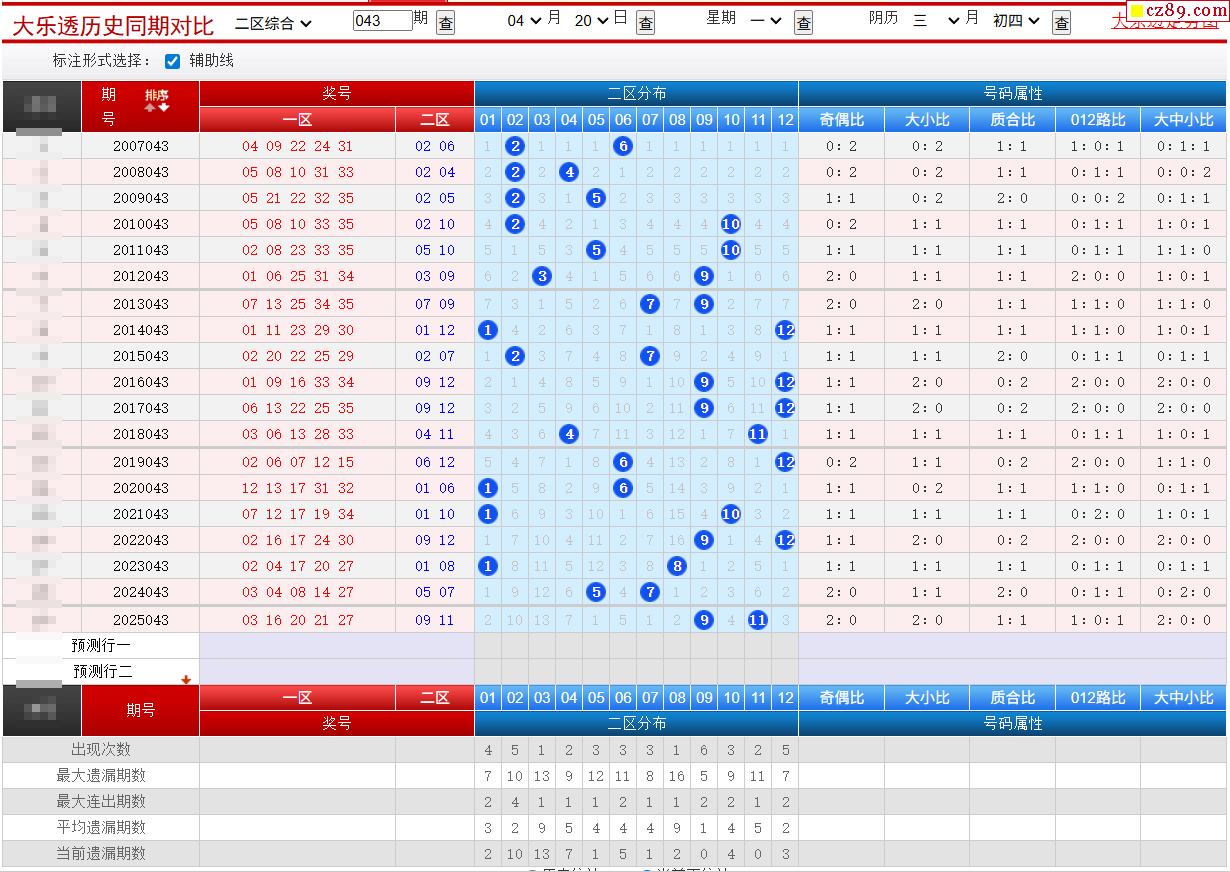1230x872 pixels.
Task: Click 查 button next to the 阴历 selectors
Action: click(1061, 22)
